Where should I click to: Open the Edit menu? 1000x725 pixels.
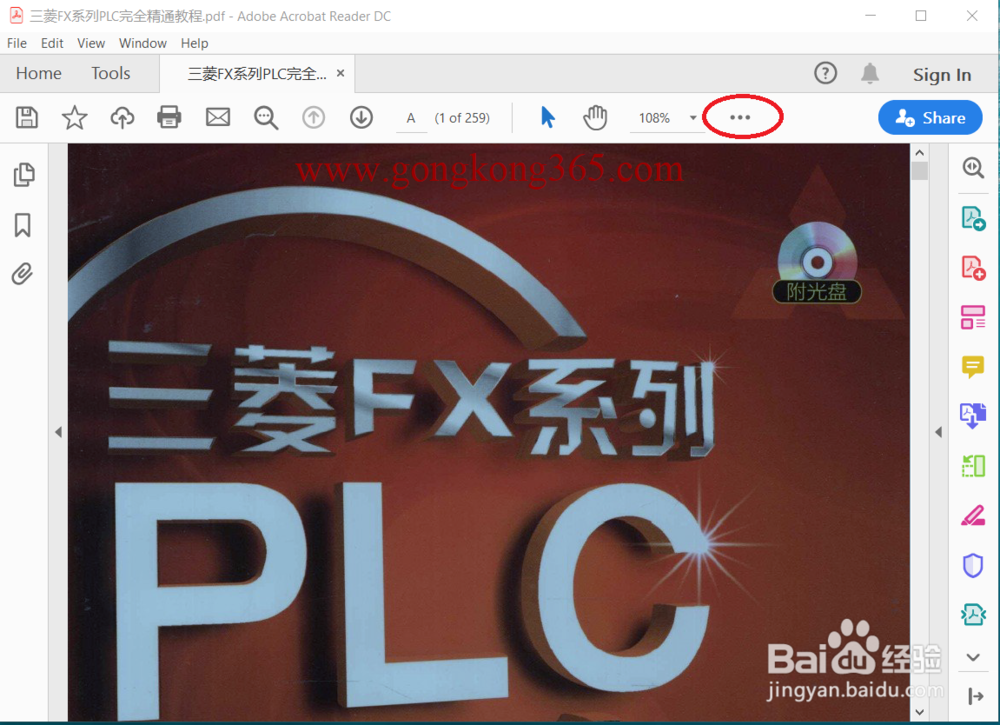pyautogui.click(x=52, y=43)
